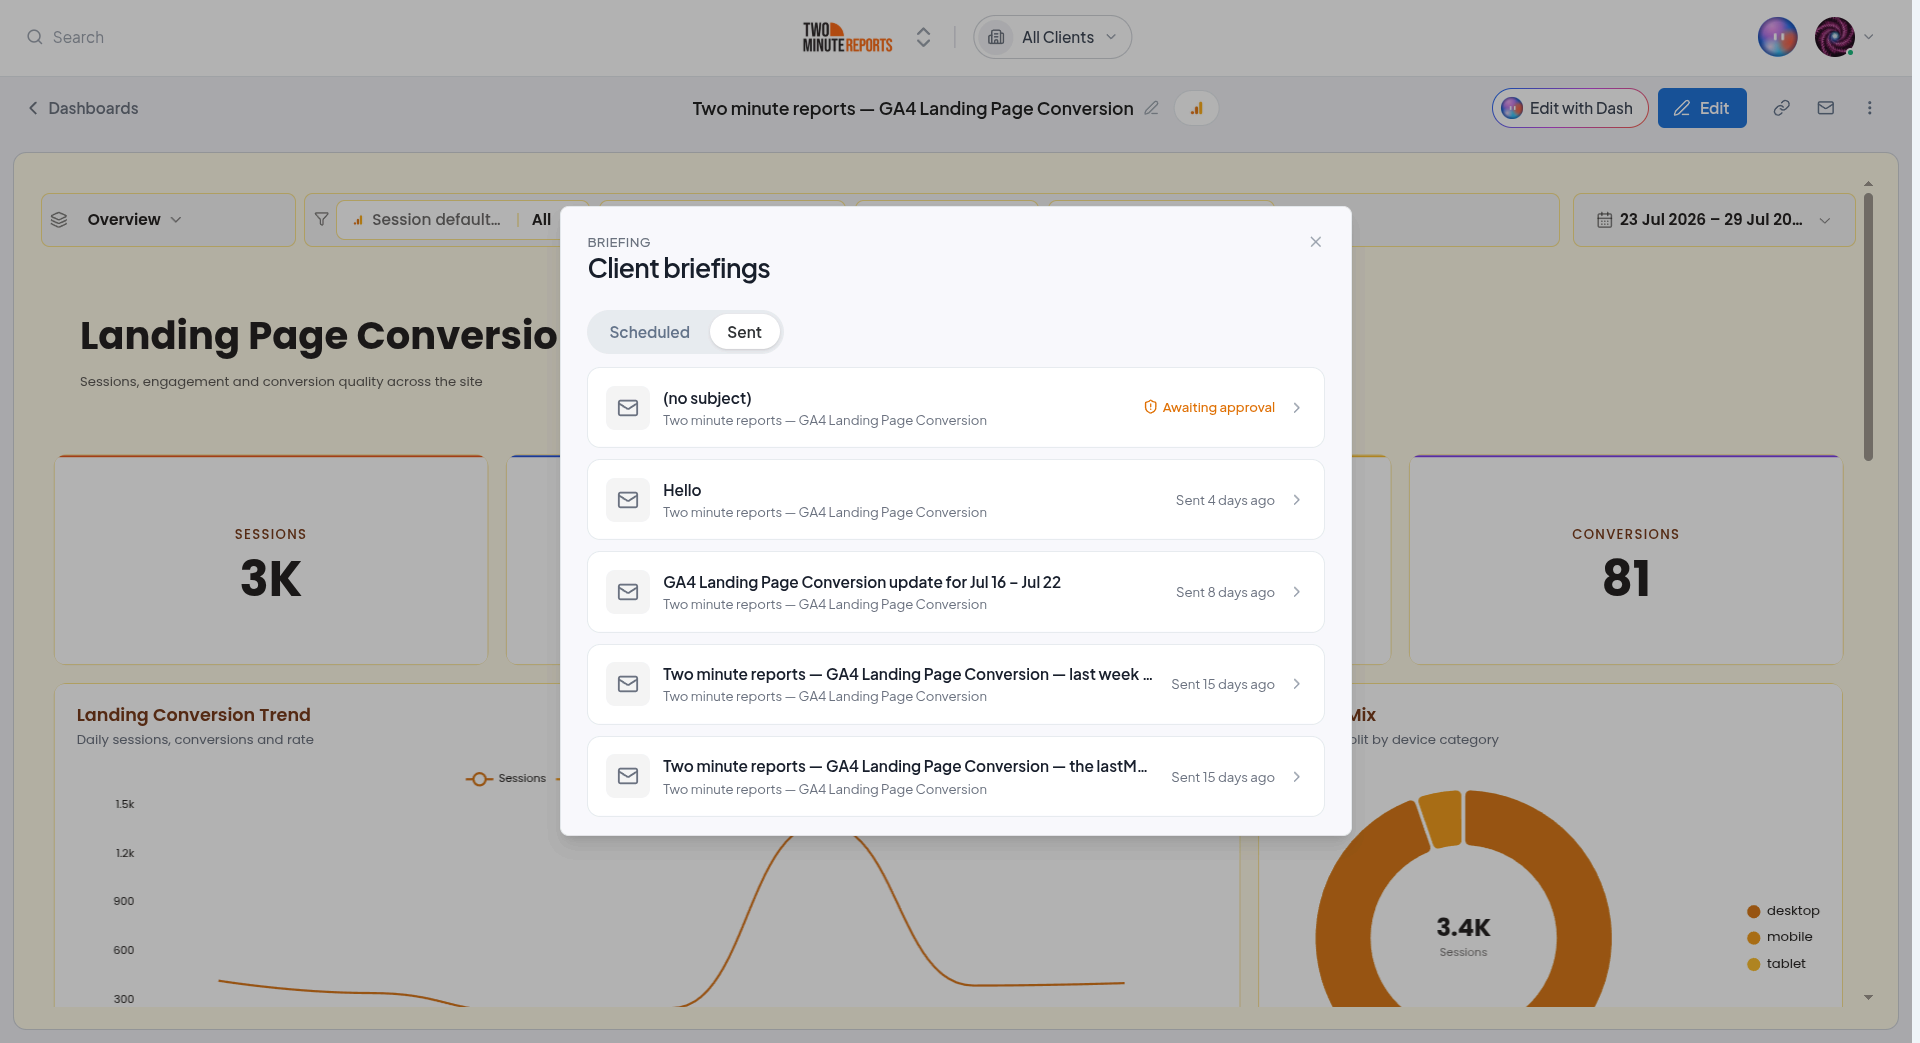Click the Sessions 3K metric card
The image size is (1920, 1043).
click(x=271, y=560)
